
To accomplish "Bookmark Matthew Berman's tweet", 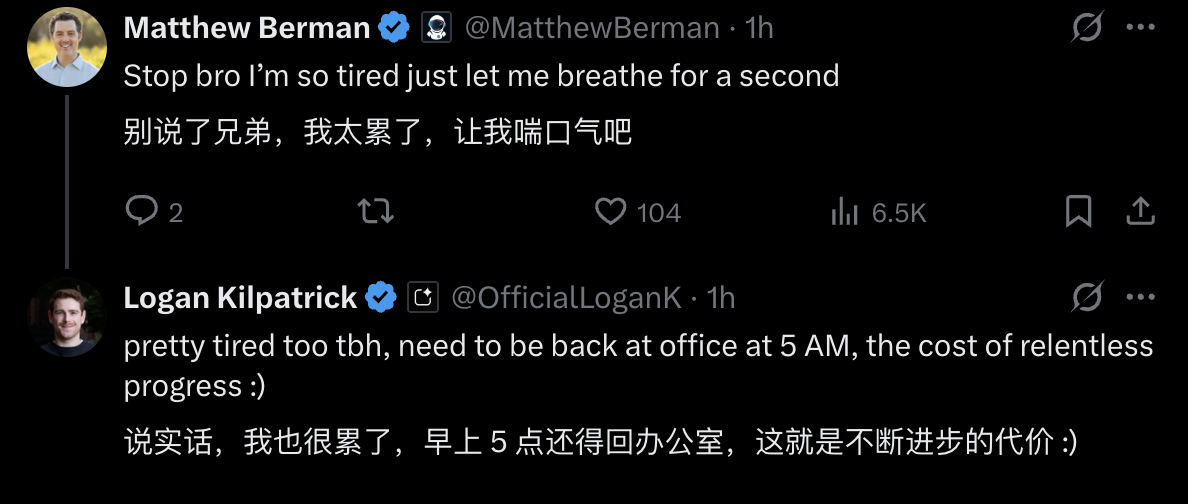I will tap(1078, 211).
